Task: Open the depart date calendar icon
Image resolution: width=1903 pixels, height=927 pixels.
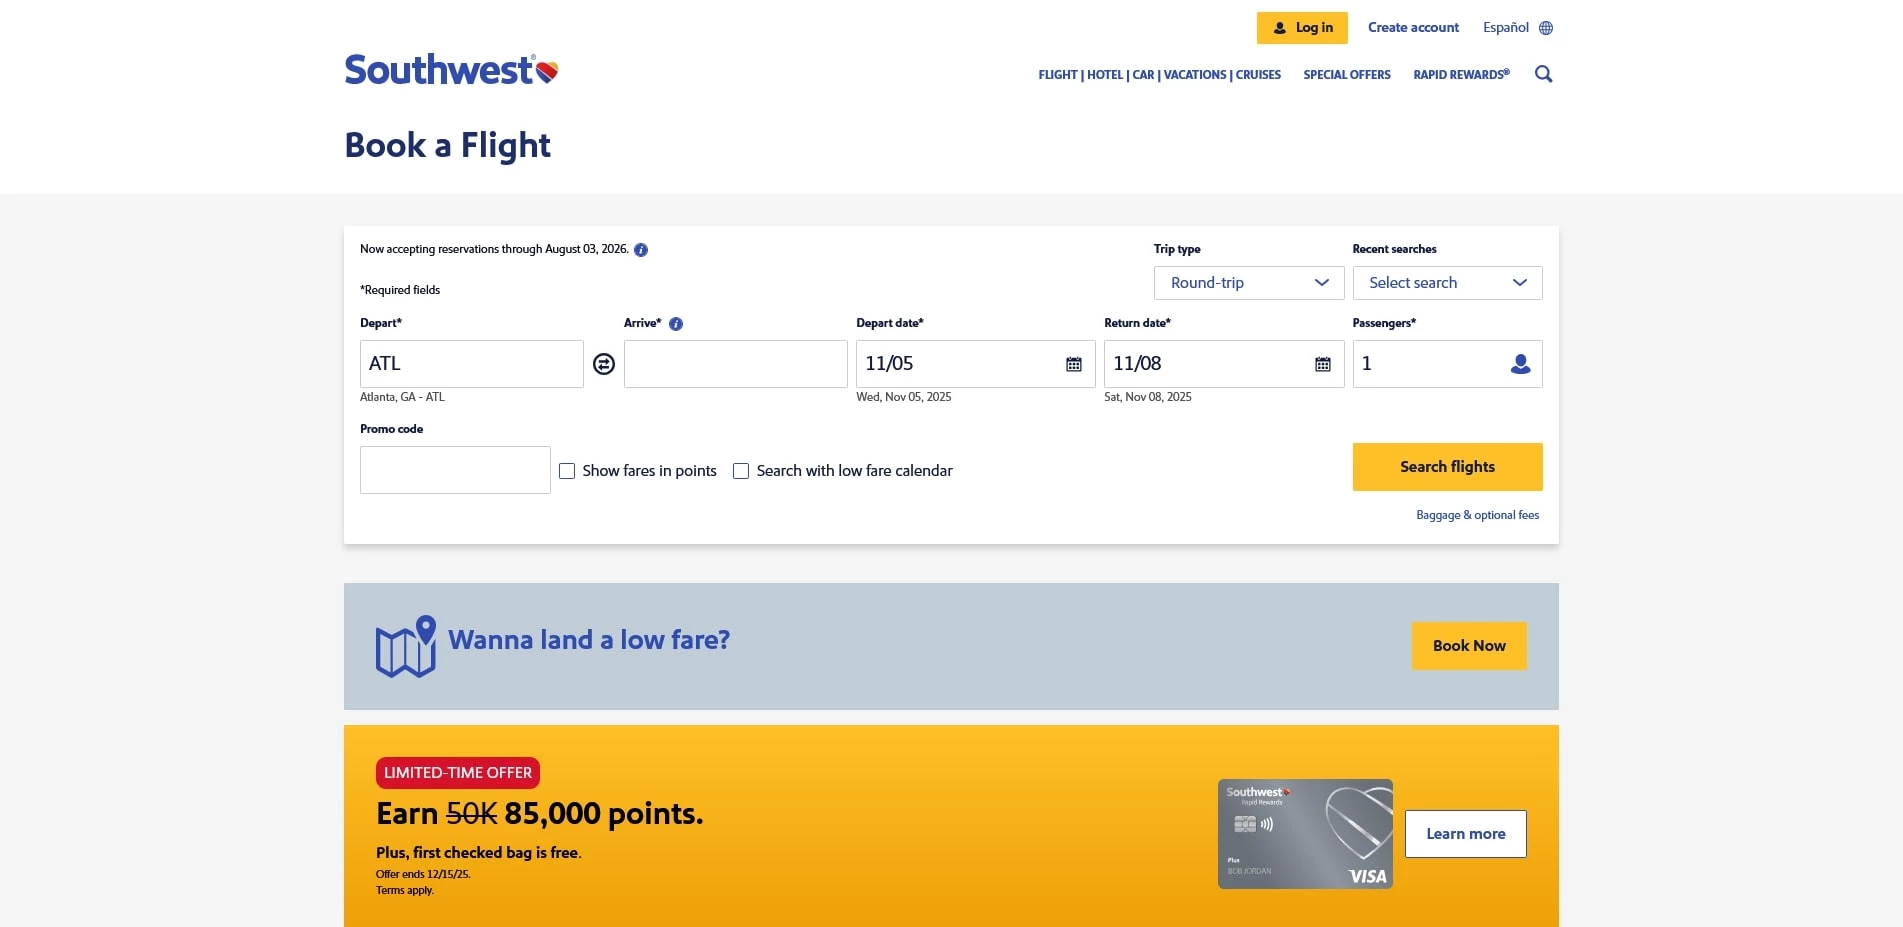Action: pos(1074,364)
